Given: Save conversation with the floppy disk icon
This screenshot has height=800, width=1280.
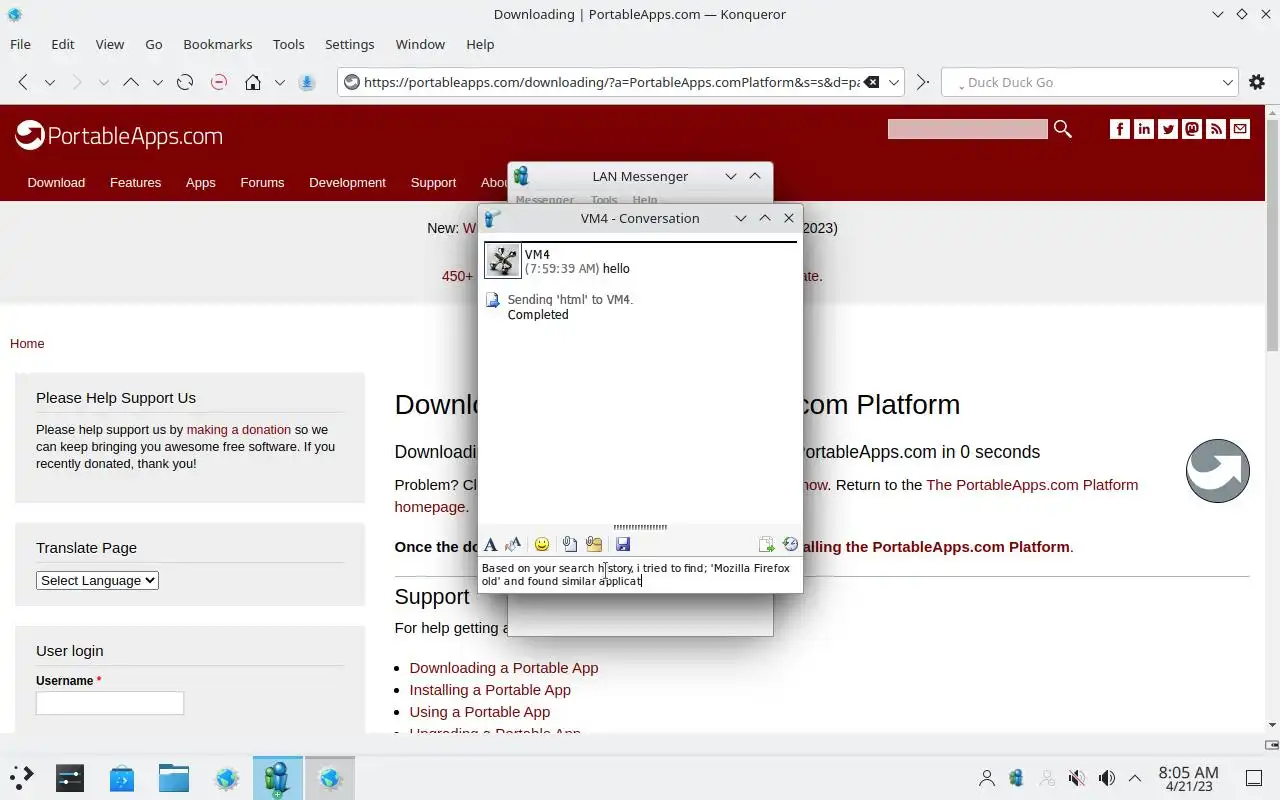Looking at the screenshot, I should 623,544.
